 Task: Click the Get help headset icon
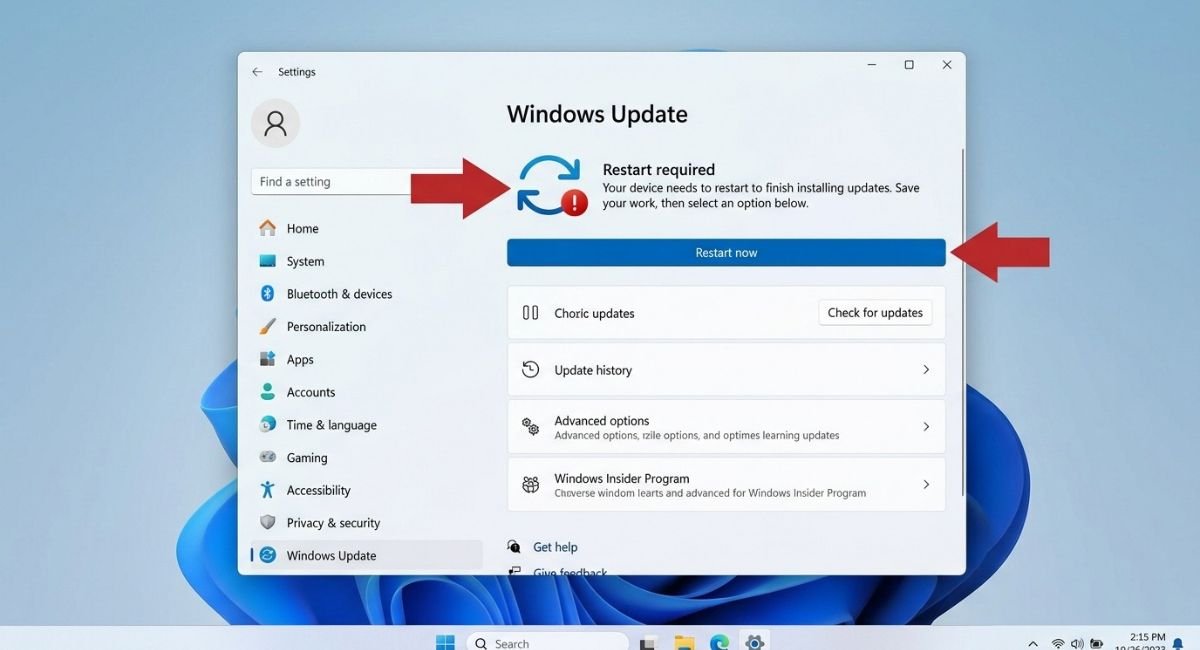(x=514, y=547)
